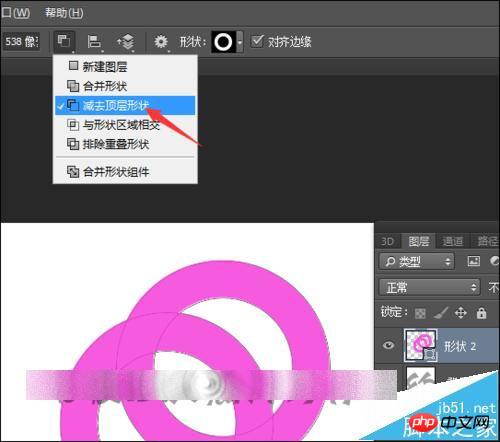Lock position move-cross icon
The image size is (500, 442).
click(x=461, y=313)
